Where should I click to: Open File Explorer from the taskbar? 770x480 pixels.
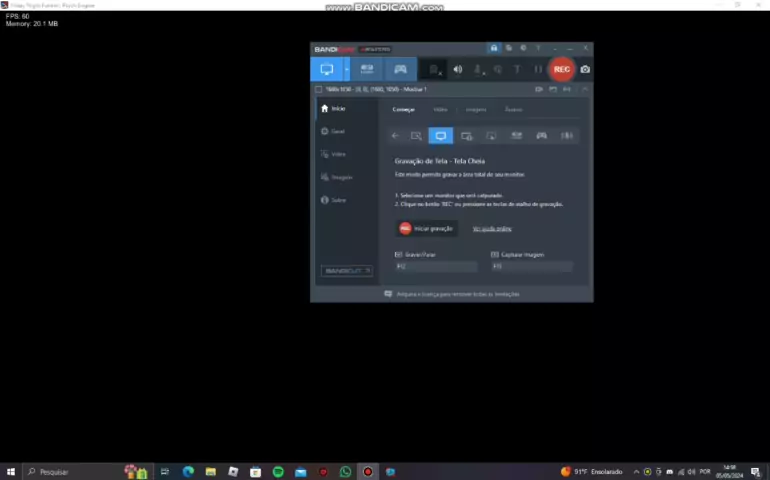[x=211, y=472]
